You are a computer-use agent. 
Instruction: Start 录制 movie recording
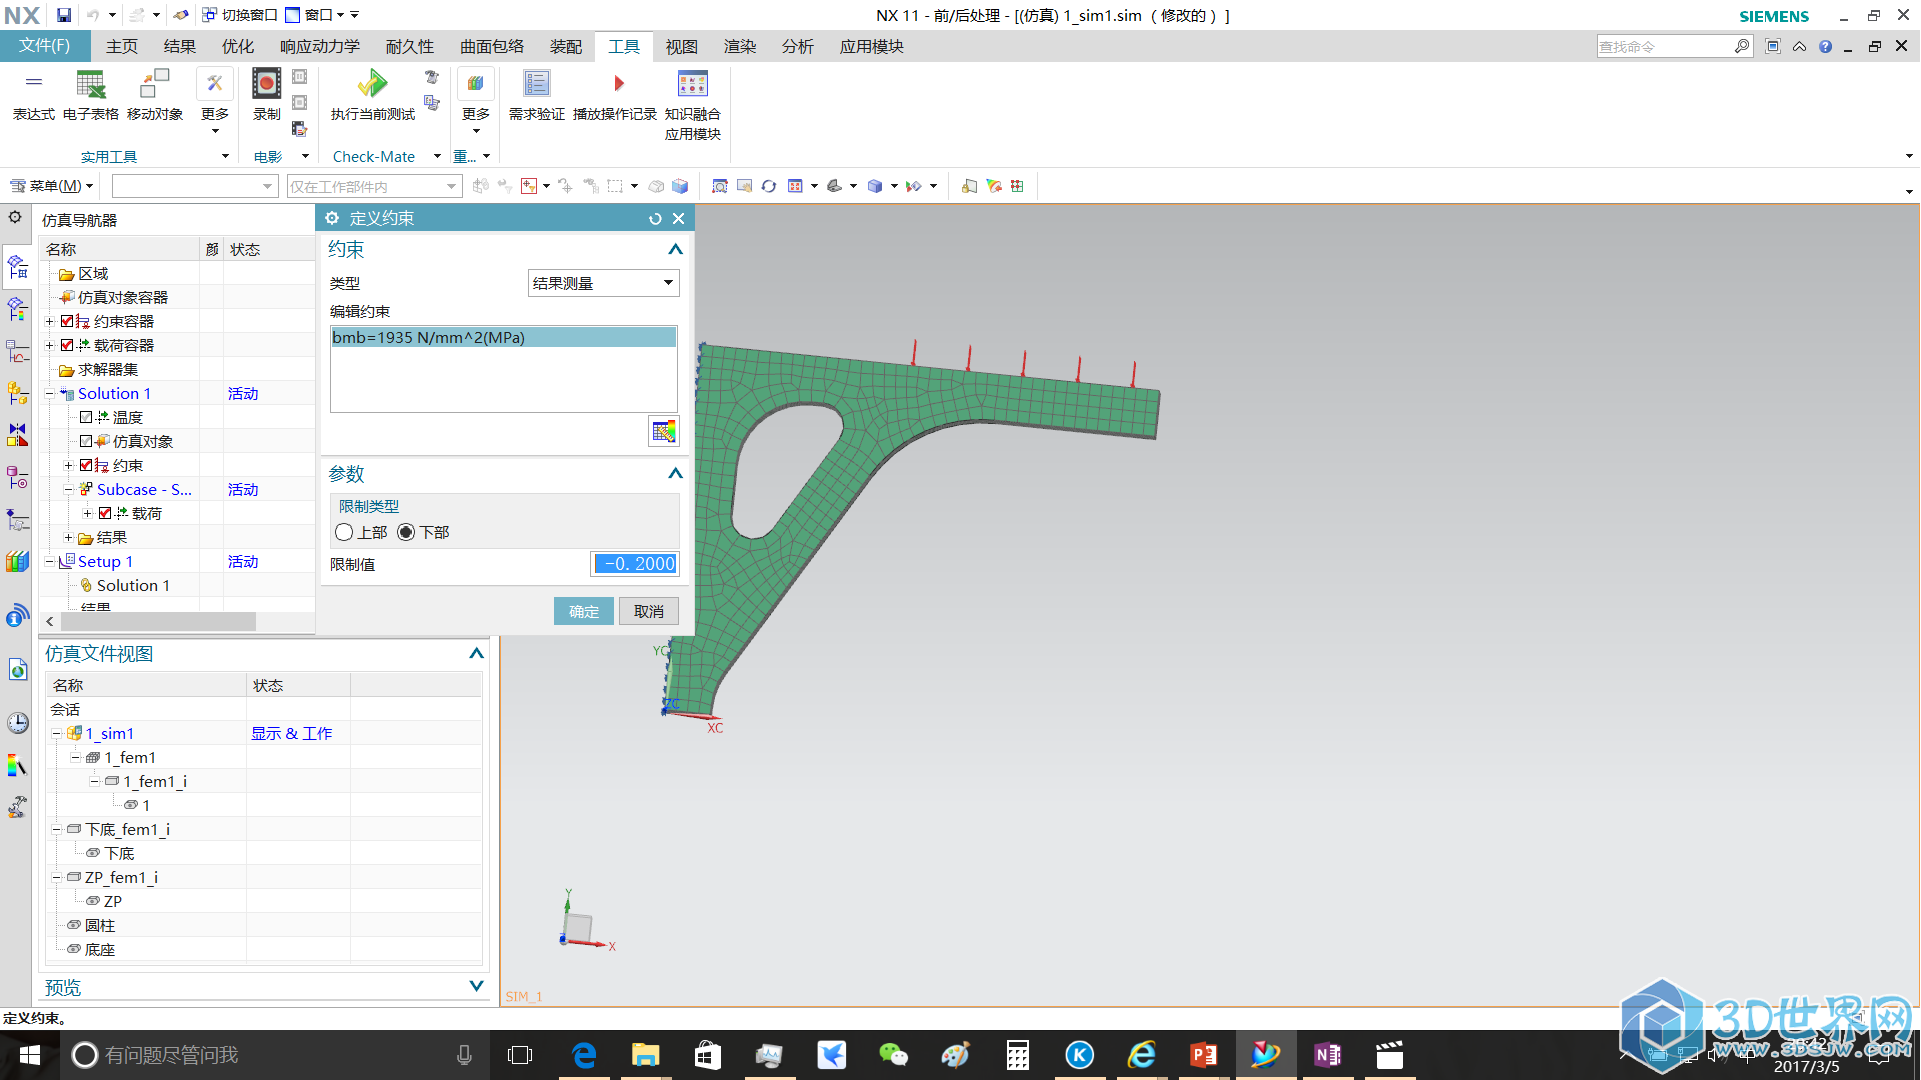[x=266, y=96]
